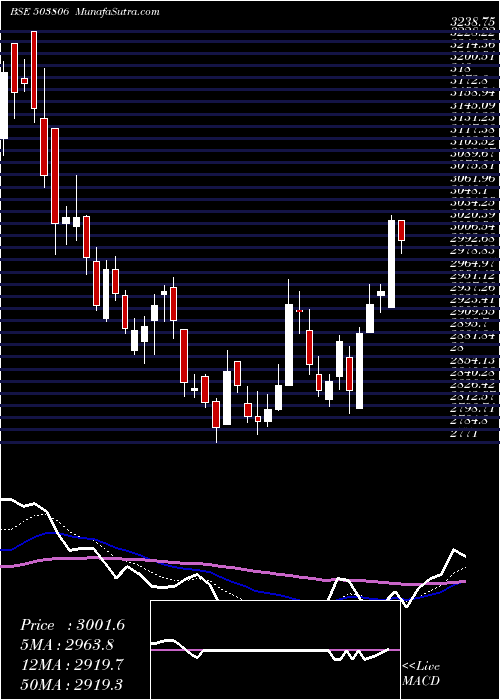Click the 12MA : 2919.7 value
The image size is (500, 700).
point(72,664)
